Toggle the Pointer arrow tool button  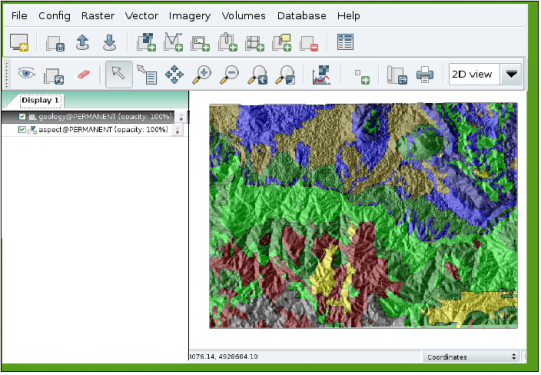click(119, 74)
